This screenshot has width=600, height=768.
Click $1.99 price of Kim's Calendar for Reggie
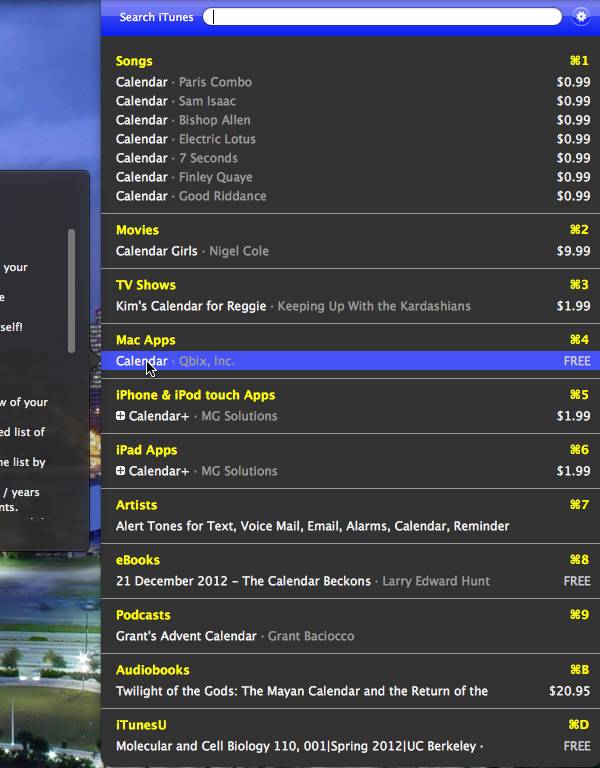point(574,306)
